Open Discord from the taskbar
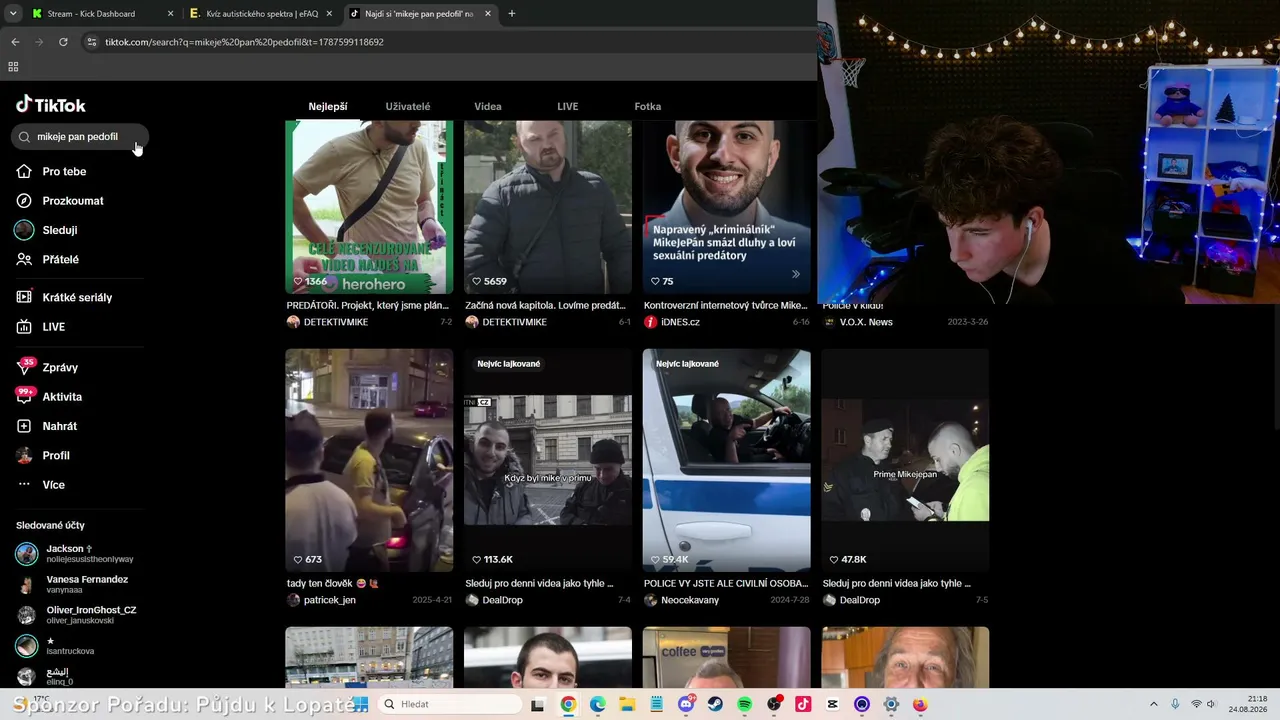Viewport: 1280px width, 720px height. click(686, 704)
